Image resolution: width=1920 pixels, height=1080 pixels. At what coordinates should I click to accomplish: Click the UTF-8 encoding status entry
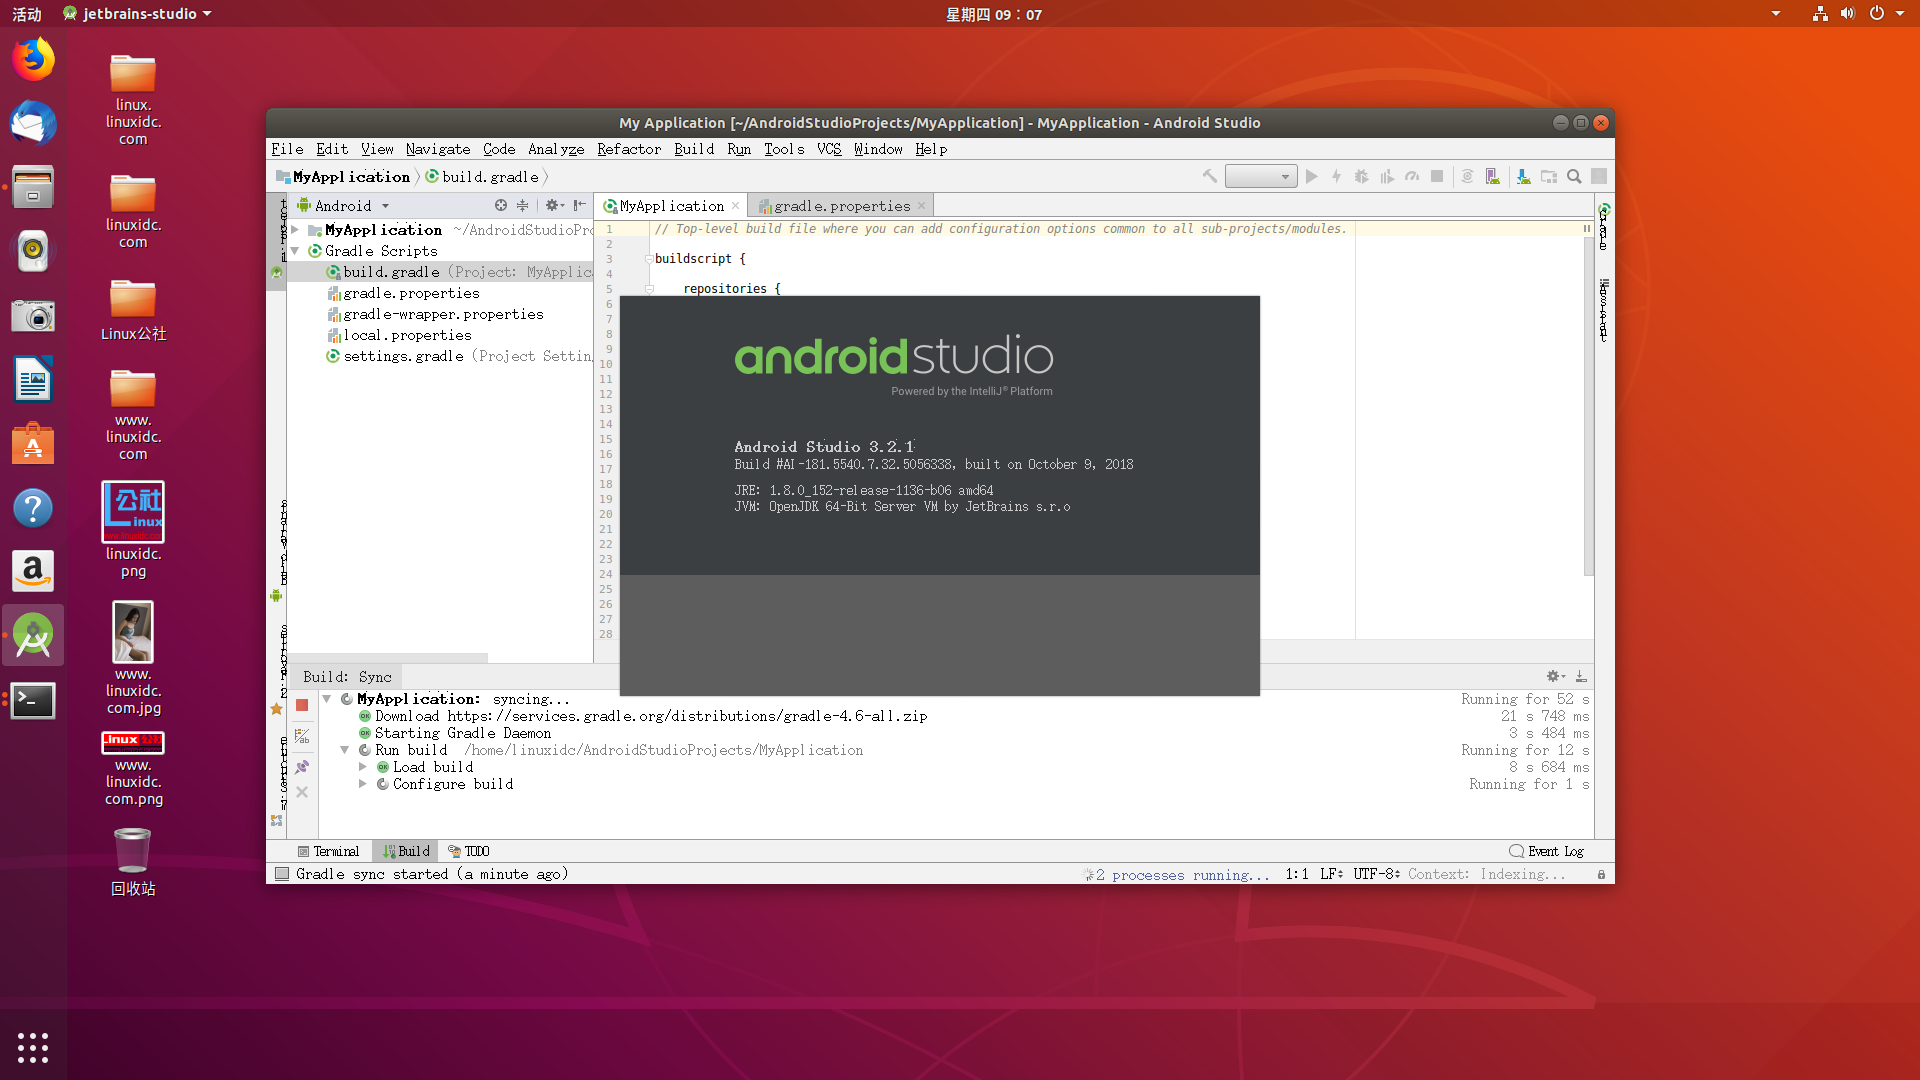click(1377, 874)
